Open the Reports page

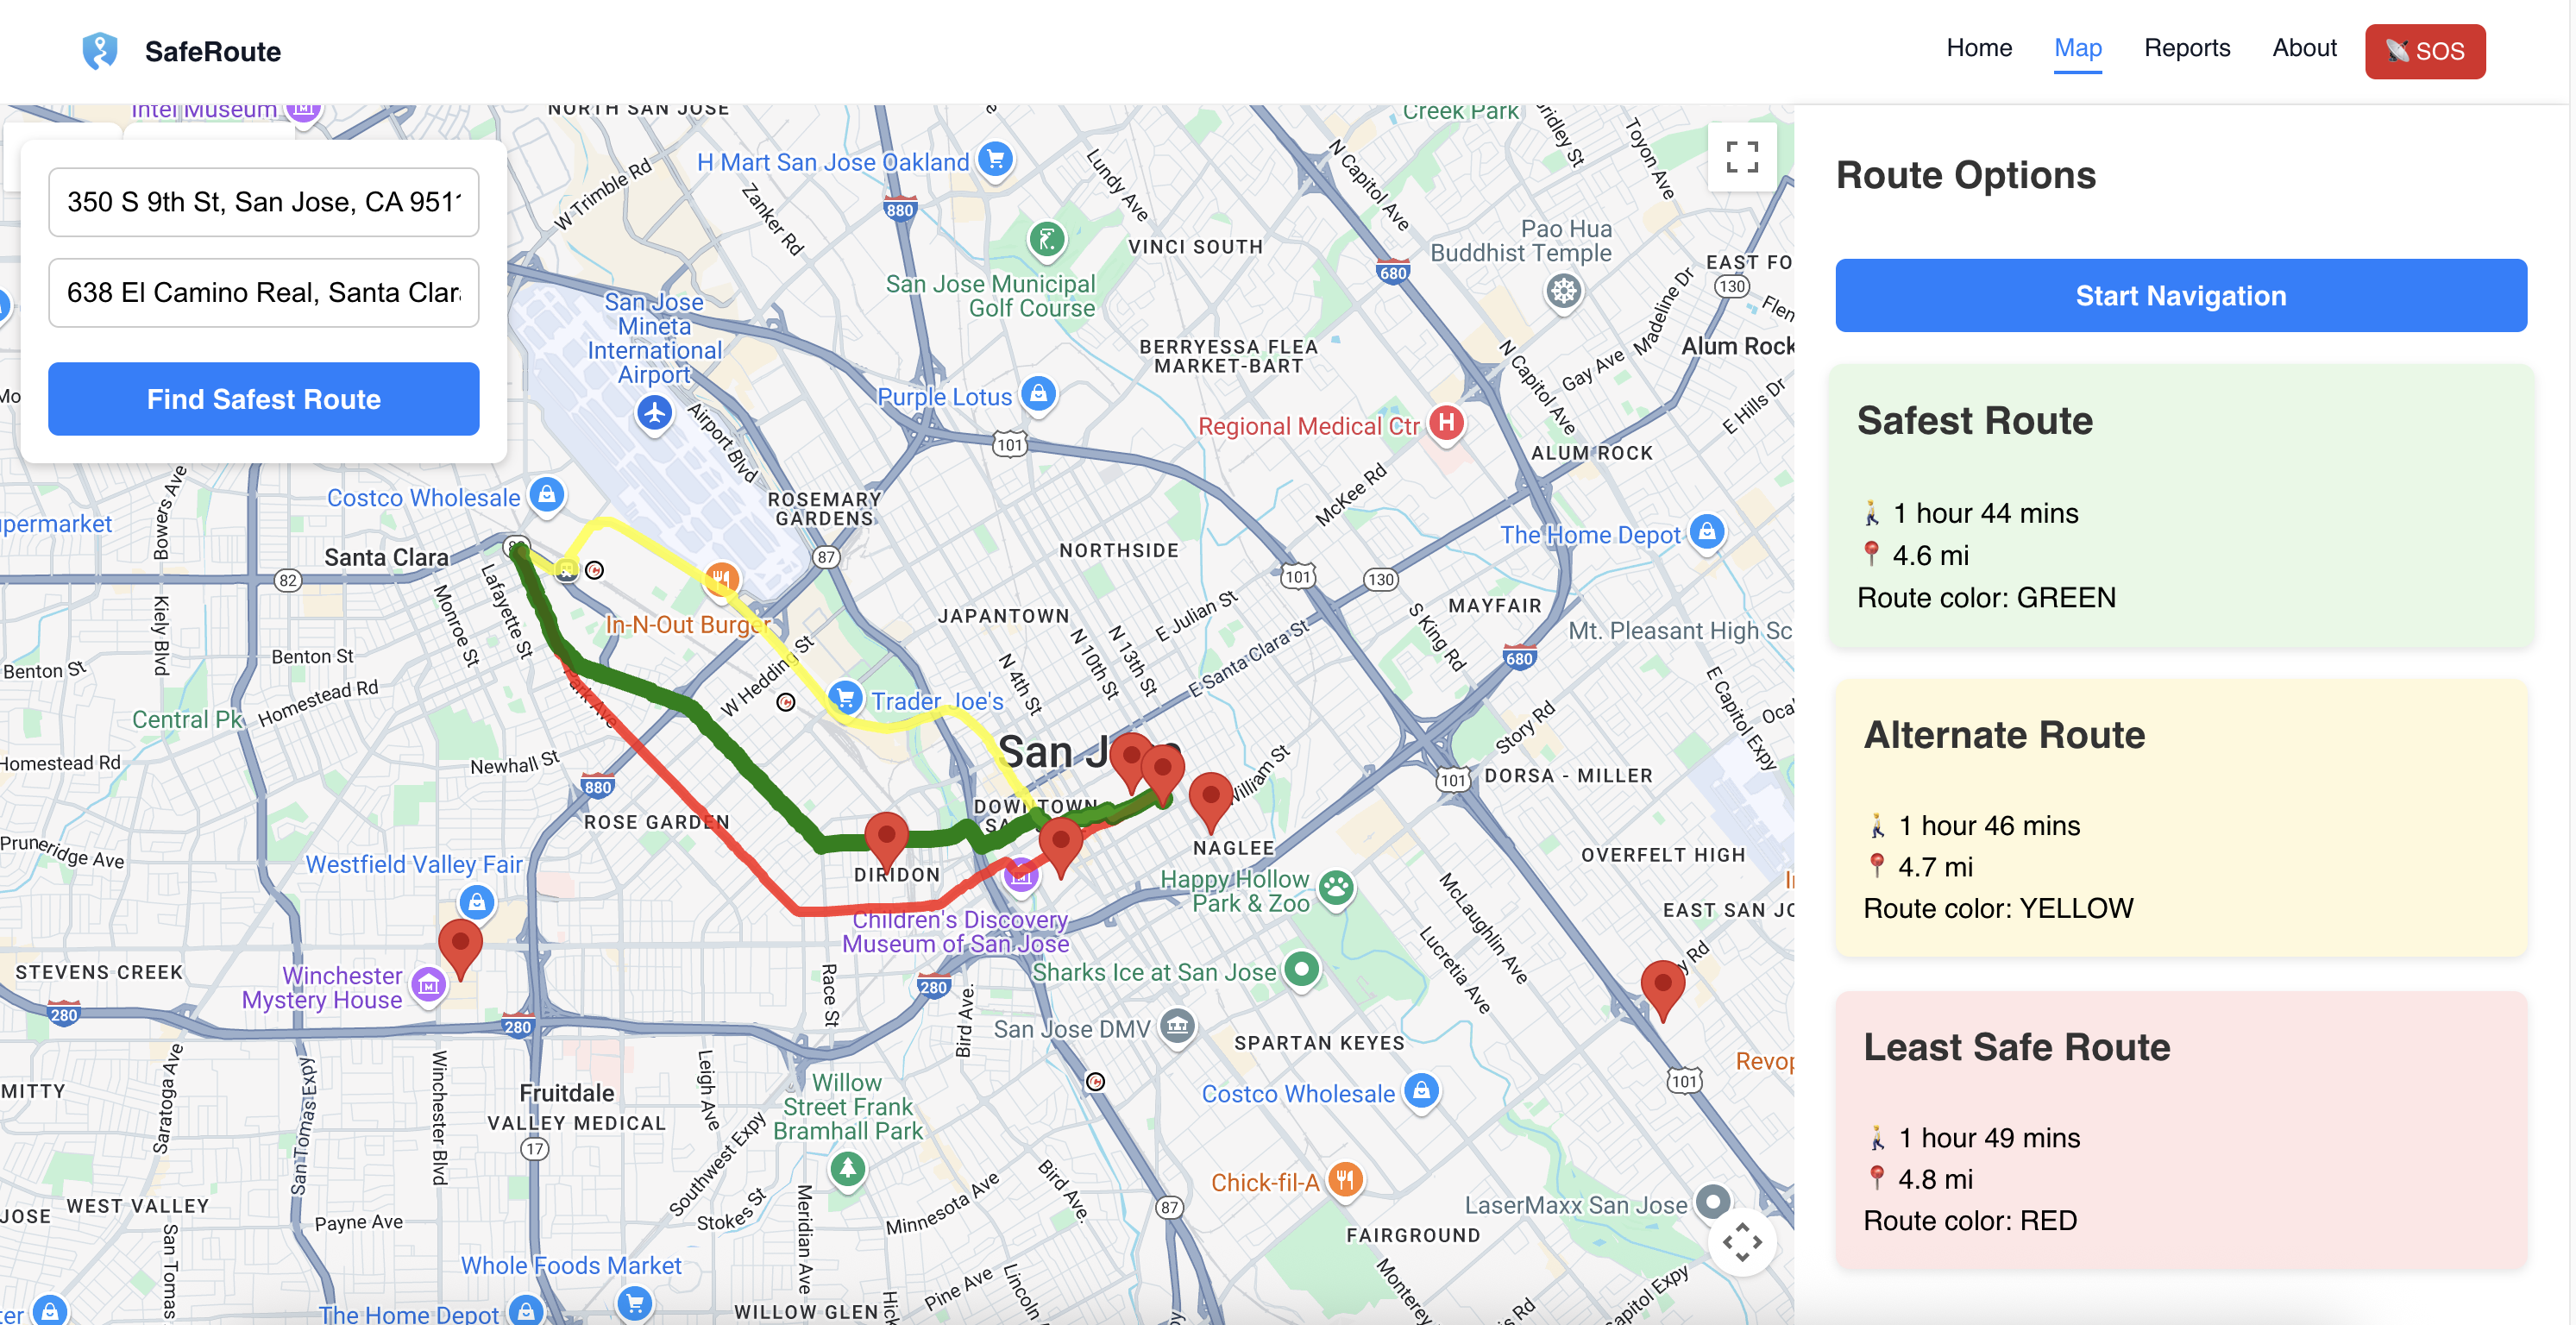pyautogui.click(x=2186, y=48)
